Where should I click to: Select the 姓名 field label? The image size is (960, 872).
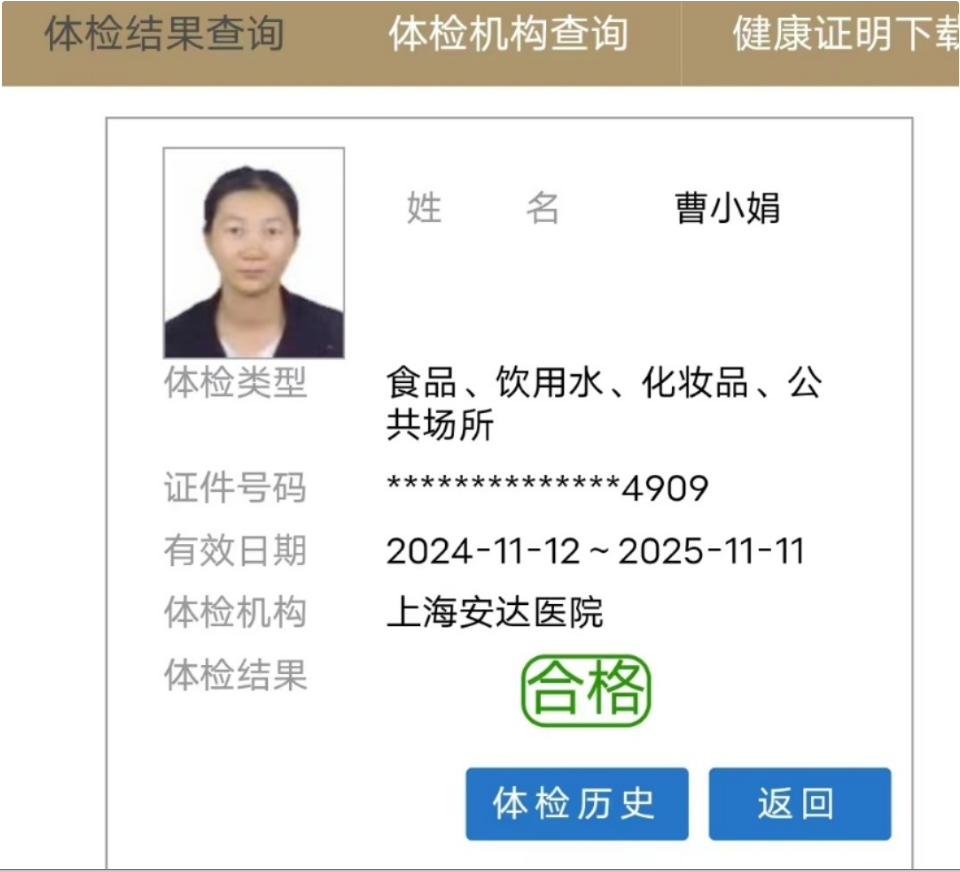pos(483,208)
